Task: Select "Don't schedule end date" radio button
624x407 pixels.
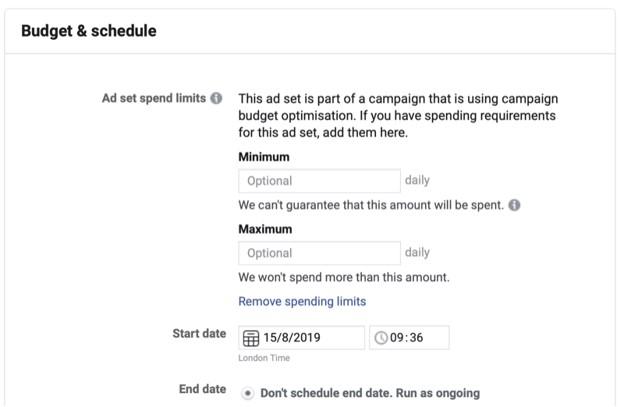Action: 247,393
